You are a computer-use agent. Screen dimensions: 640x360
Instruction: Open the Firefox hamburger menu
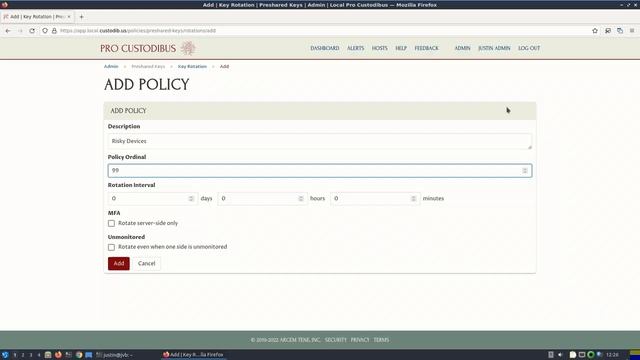click(x=632, y=31)
